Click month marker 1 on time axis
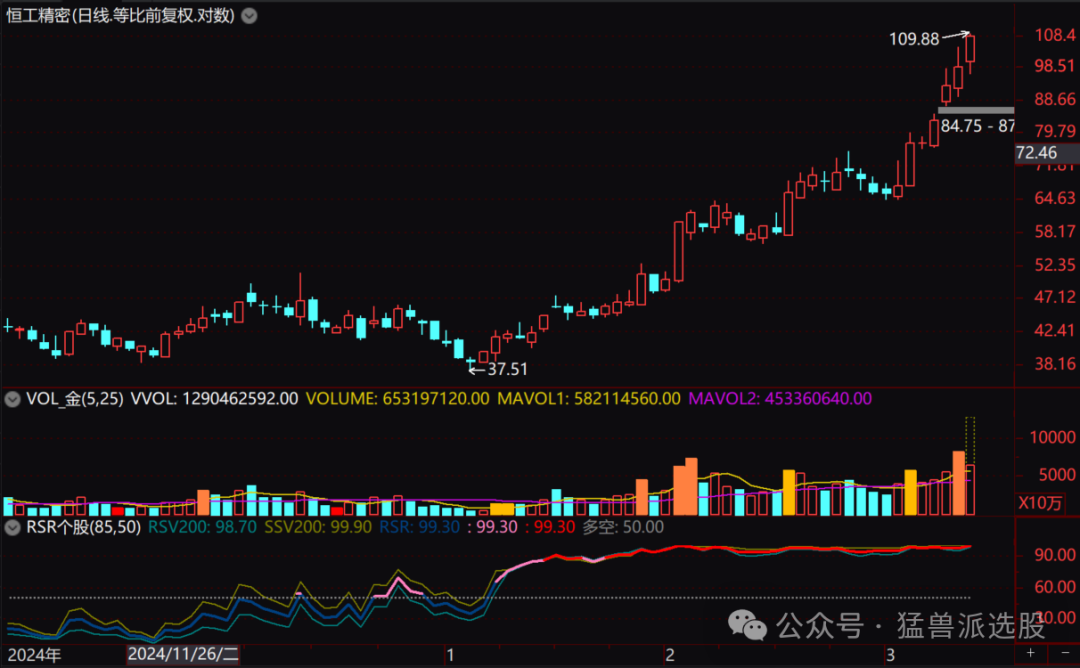The height and width of the screenshot is (668, 1080). point(450,654)
